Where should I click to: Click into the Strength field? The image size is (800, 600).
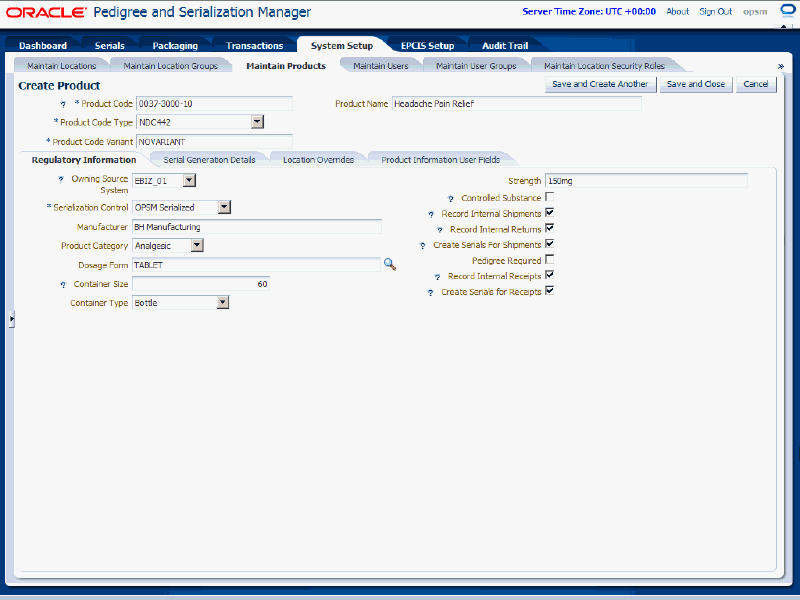pyautogui.click(x=646, y=181)
